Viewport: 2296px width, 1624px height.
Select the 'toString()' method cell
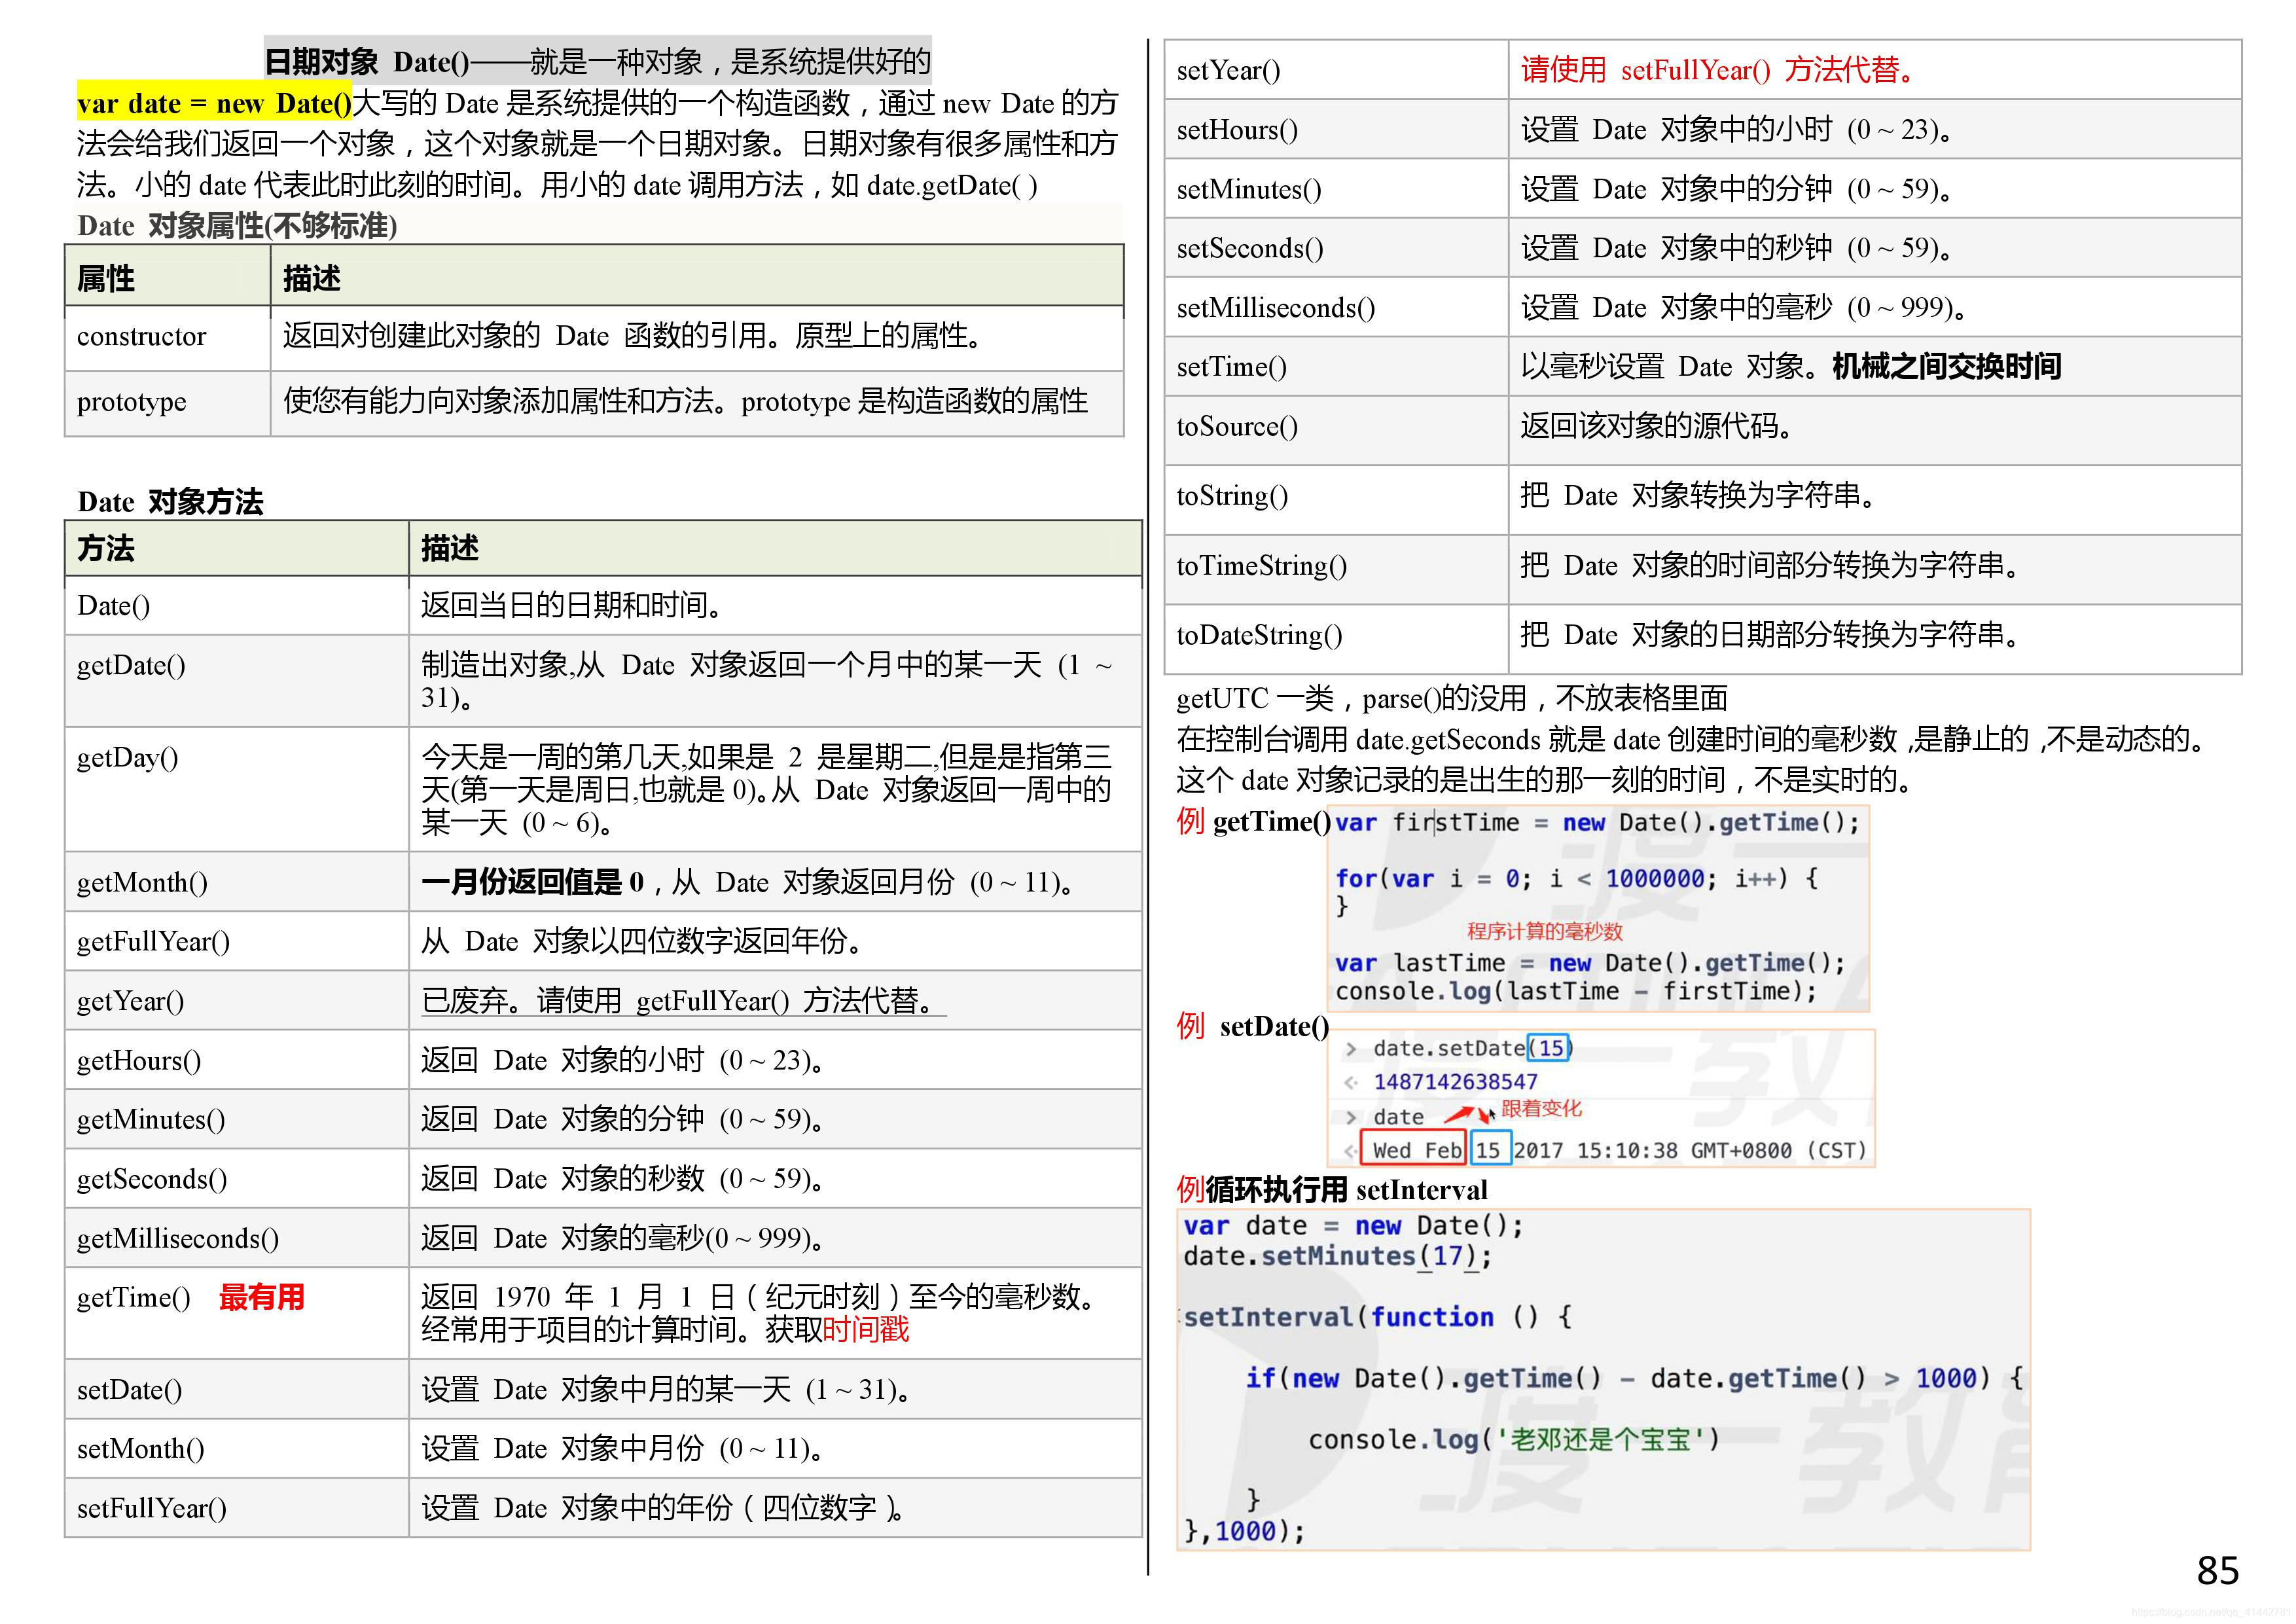1337,499
